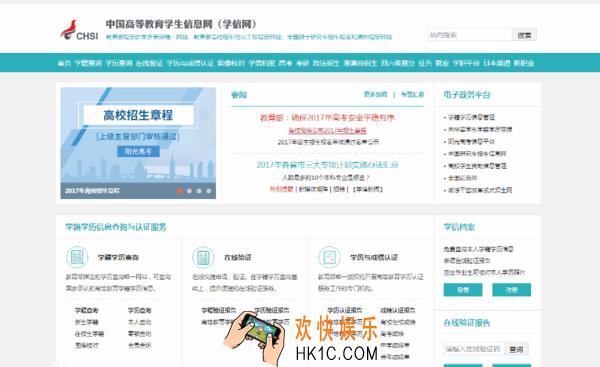Viewport: 600px width, 367px height.
Task: Open 学历查询 in the navigation bar
Action: coord(119,63)
